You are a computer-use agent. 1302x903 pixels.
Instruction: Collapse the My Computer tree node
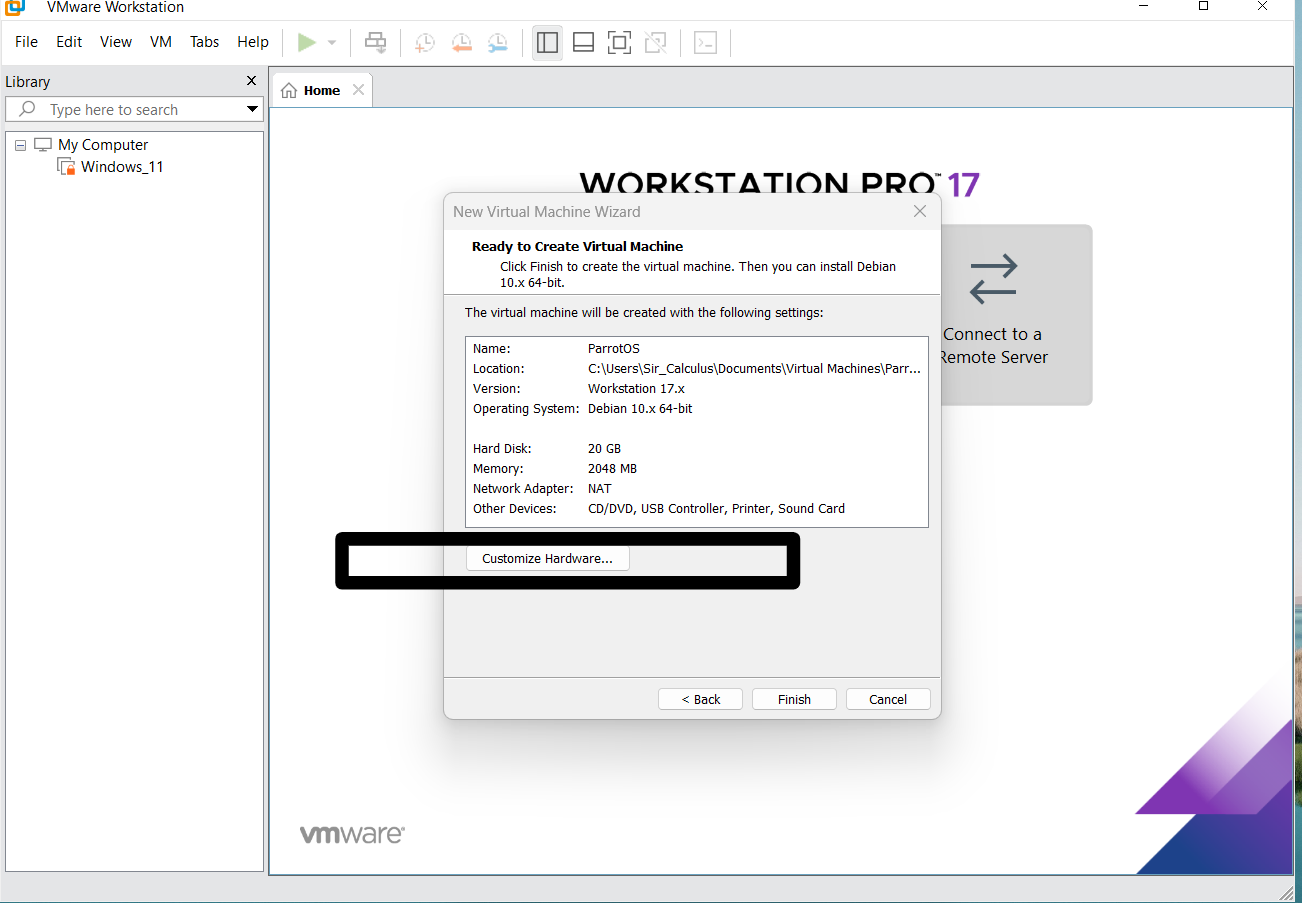pos(20,145)
